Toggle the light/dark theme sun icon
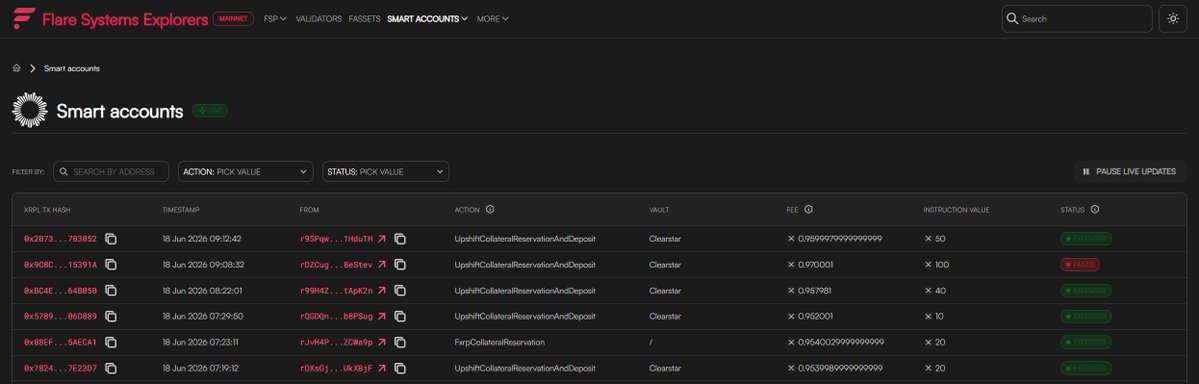The width and height of the screenshot is (1199, 384). (x=1173, y=19)
